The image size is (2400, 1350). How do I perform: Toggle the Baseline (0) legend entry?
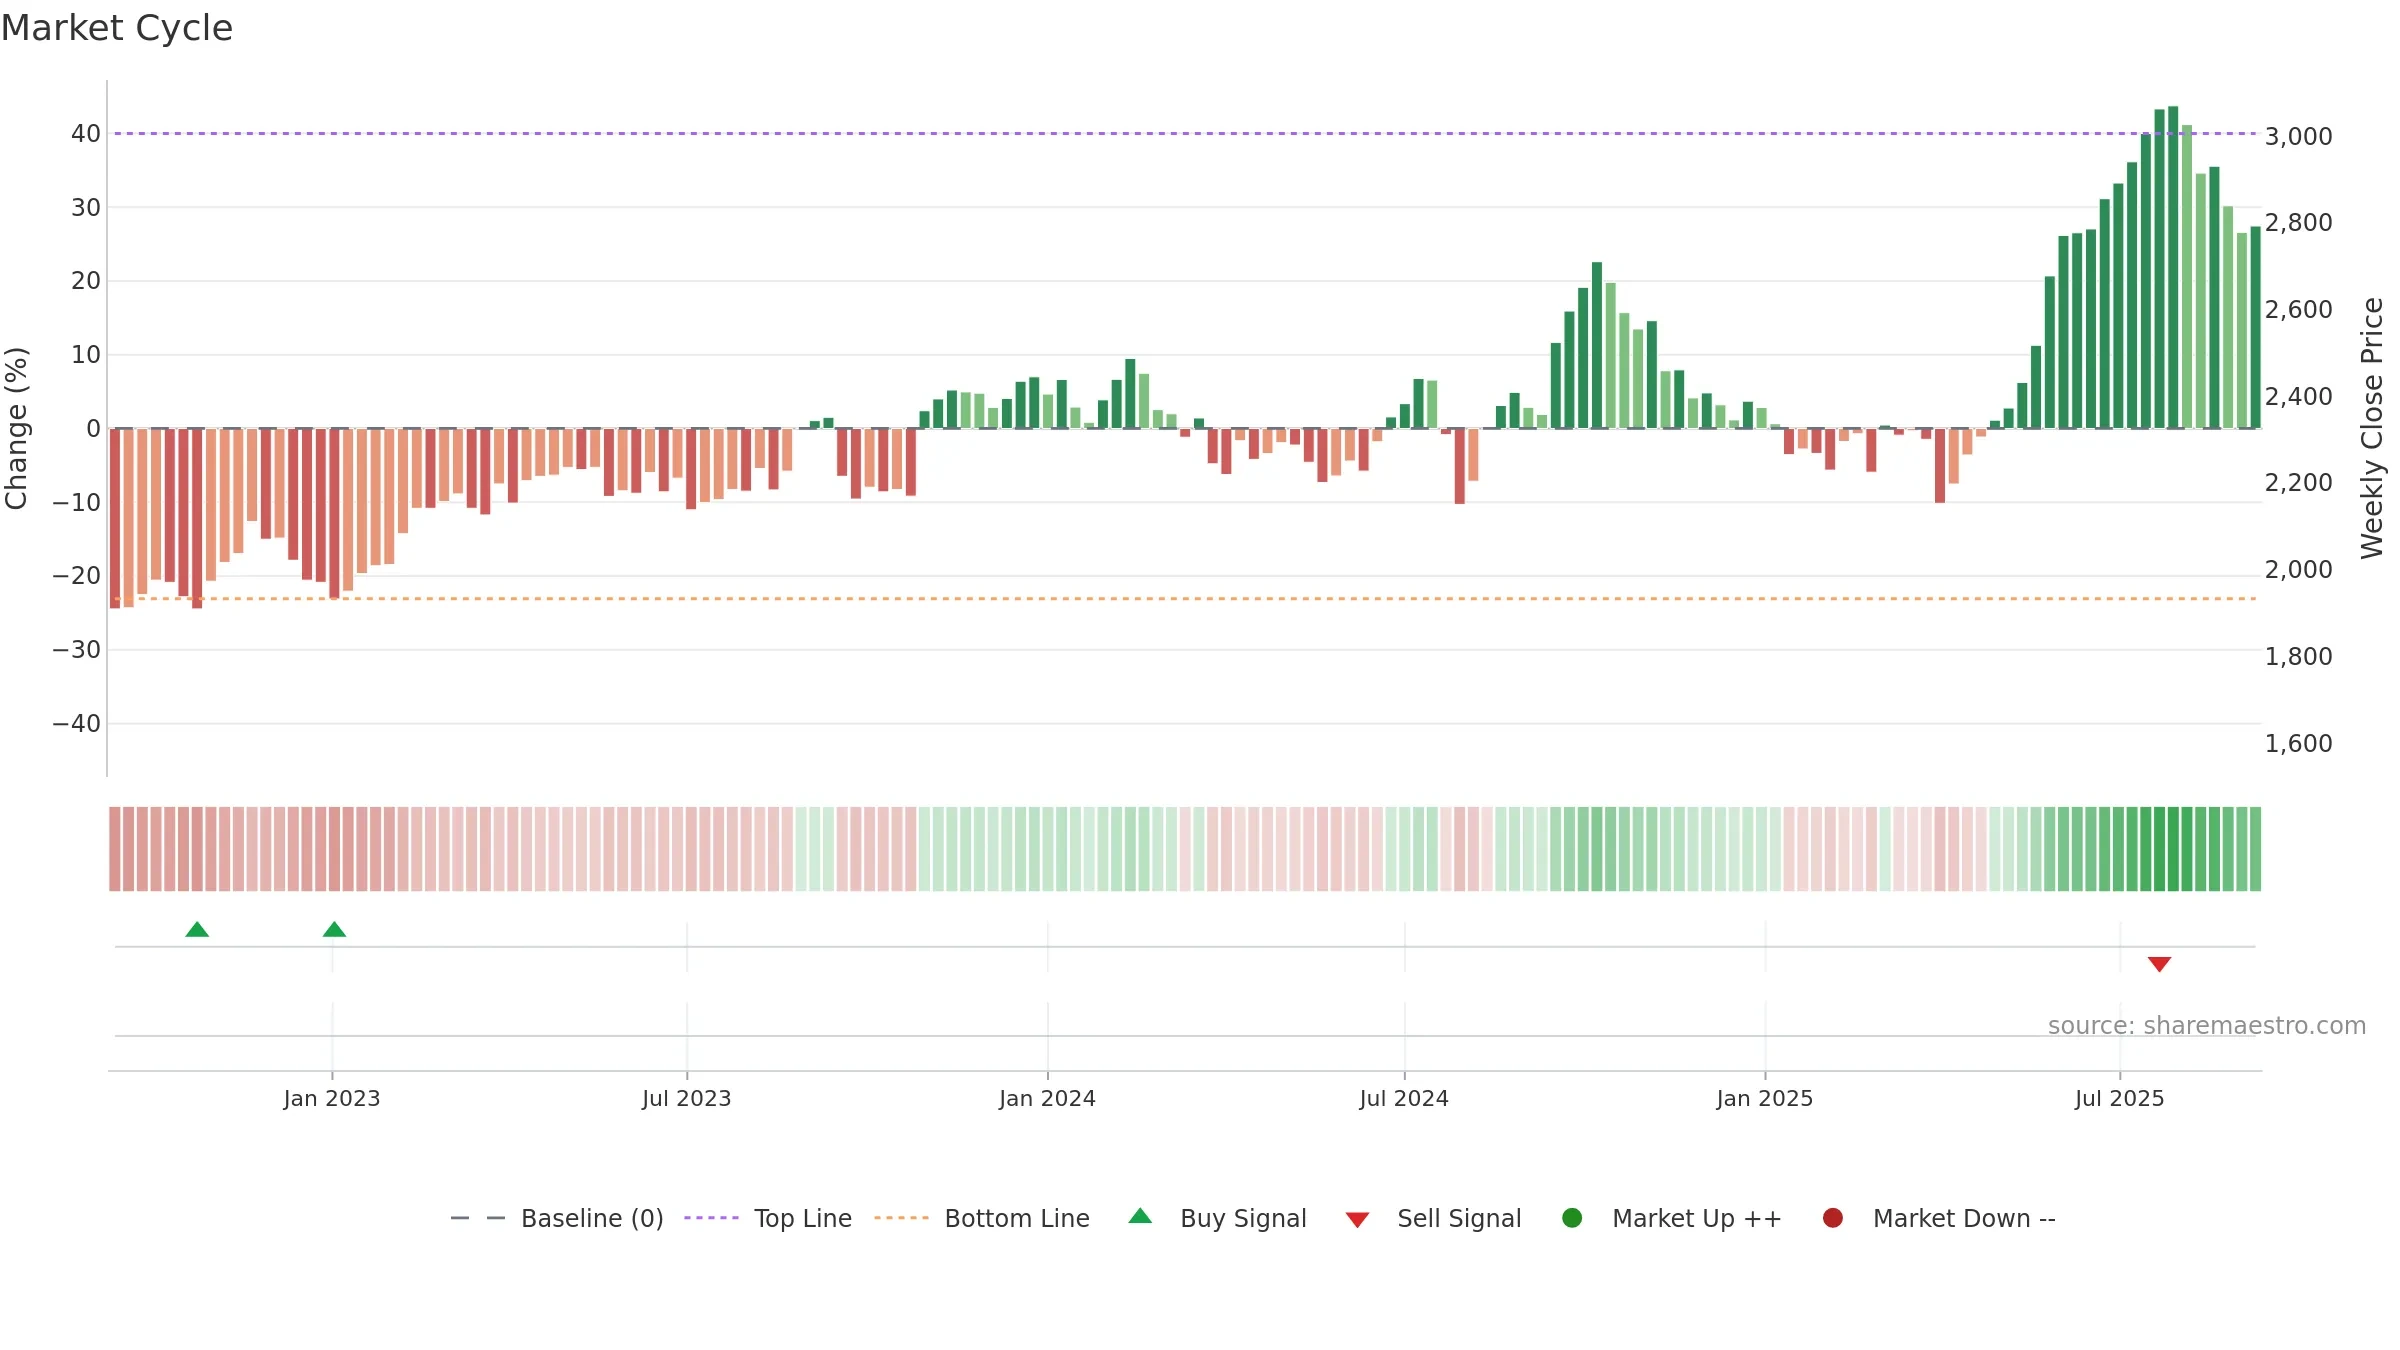point(557,1218)
